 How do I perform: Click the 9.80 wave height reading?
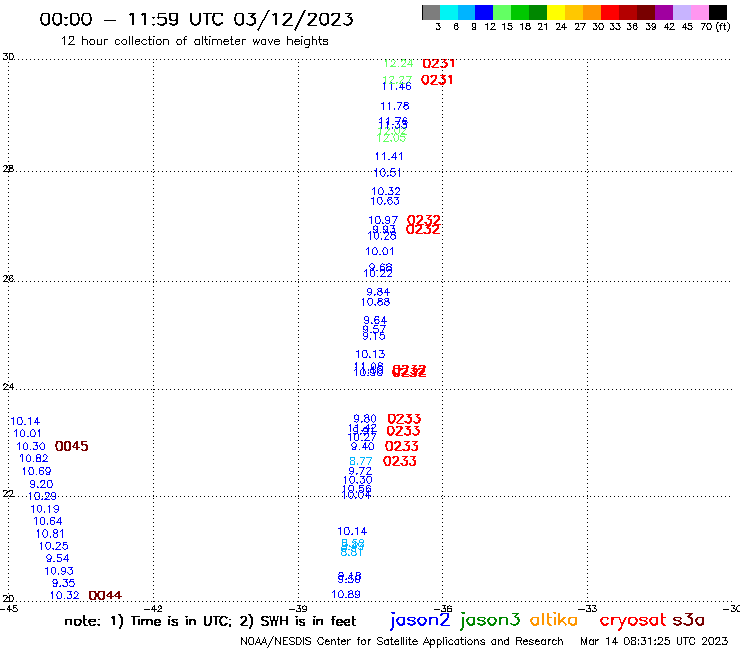pos(365,419)
